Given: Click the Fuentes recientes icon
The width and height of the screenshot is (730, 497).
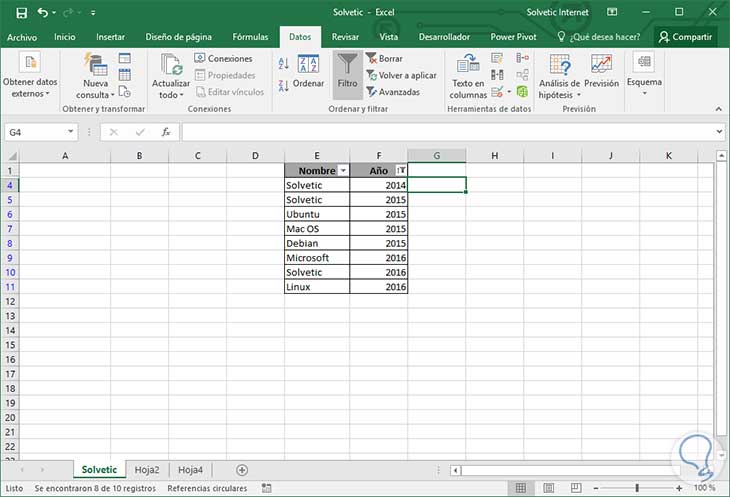Looking at the screenshot, I should pos(125,92).
